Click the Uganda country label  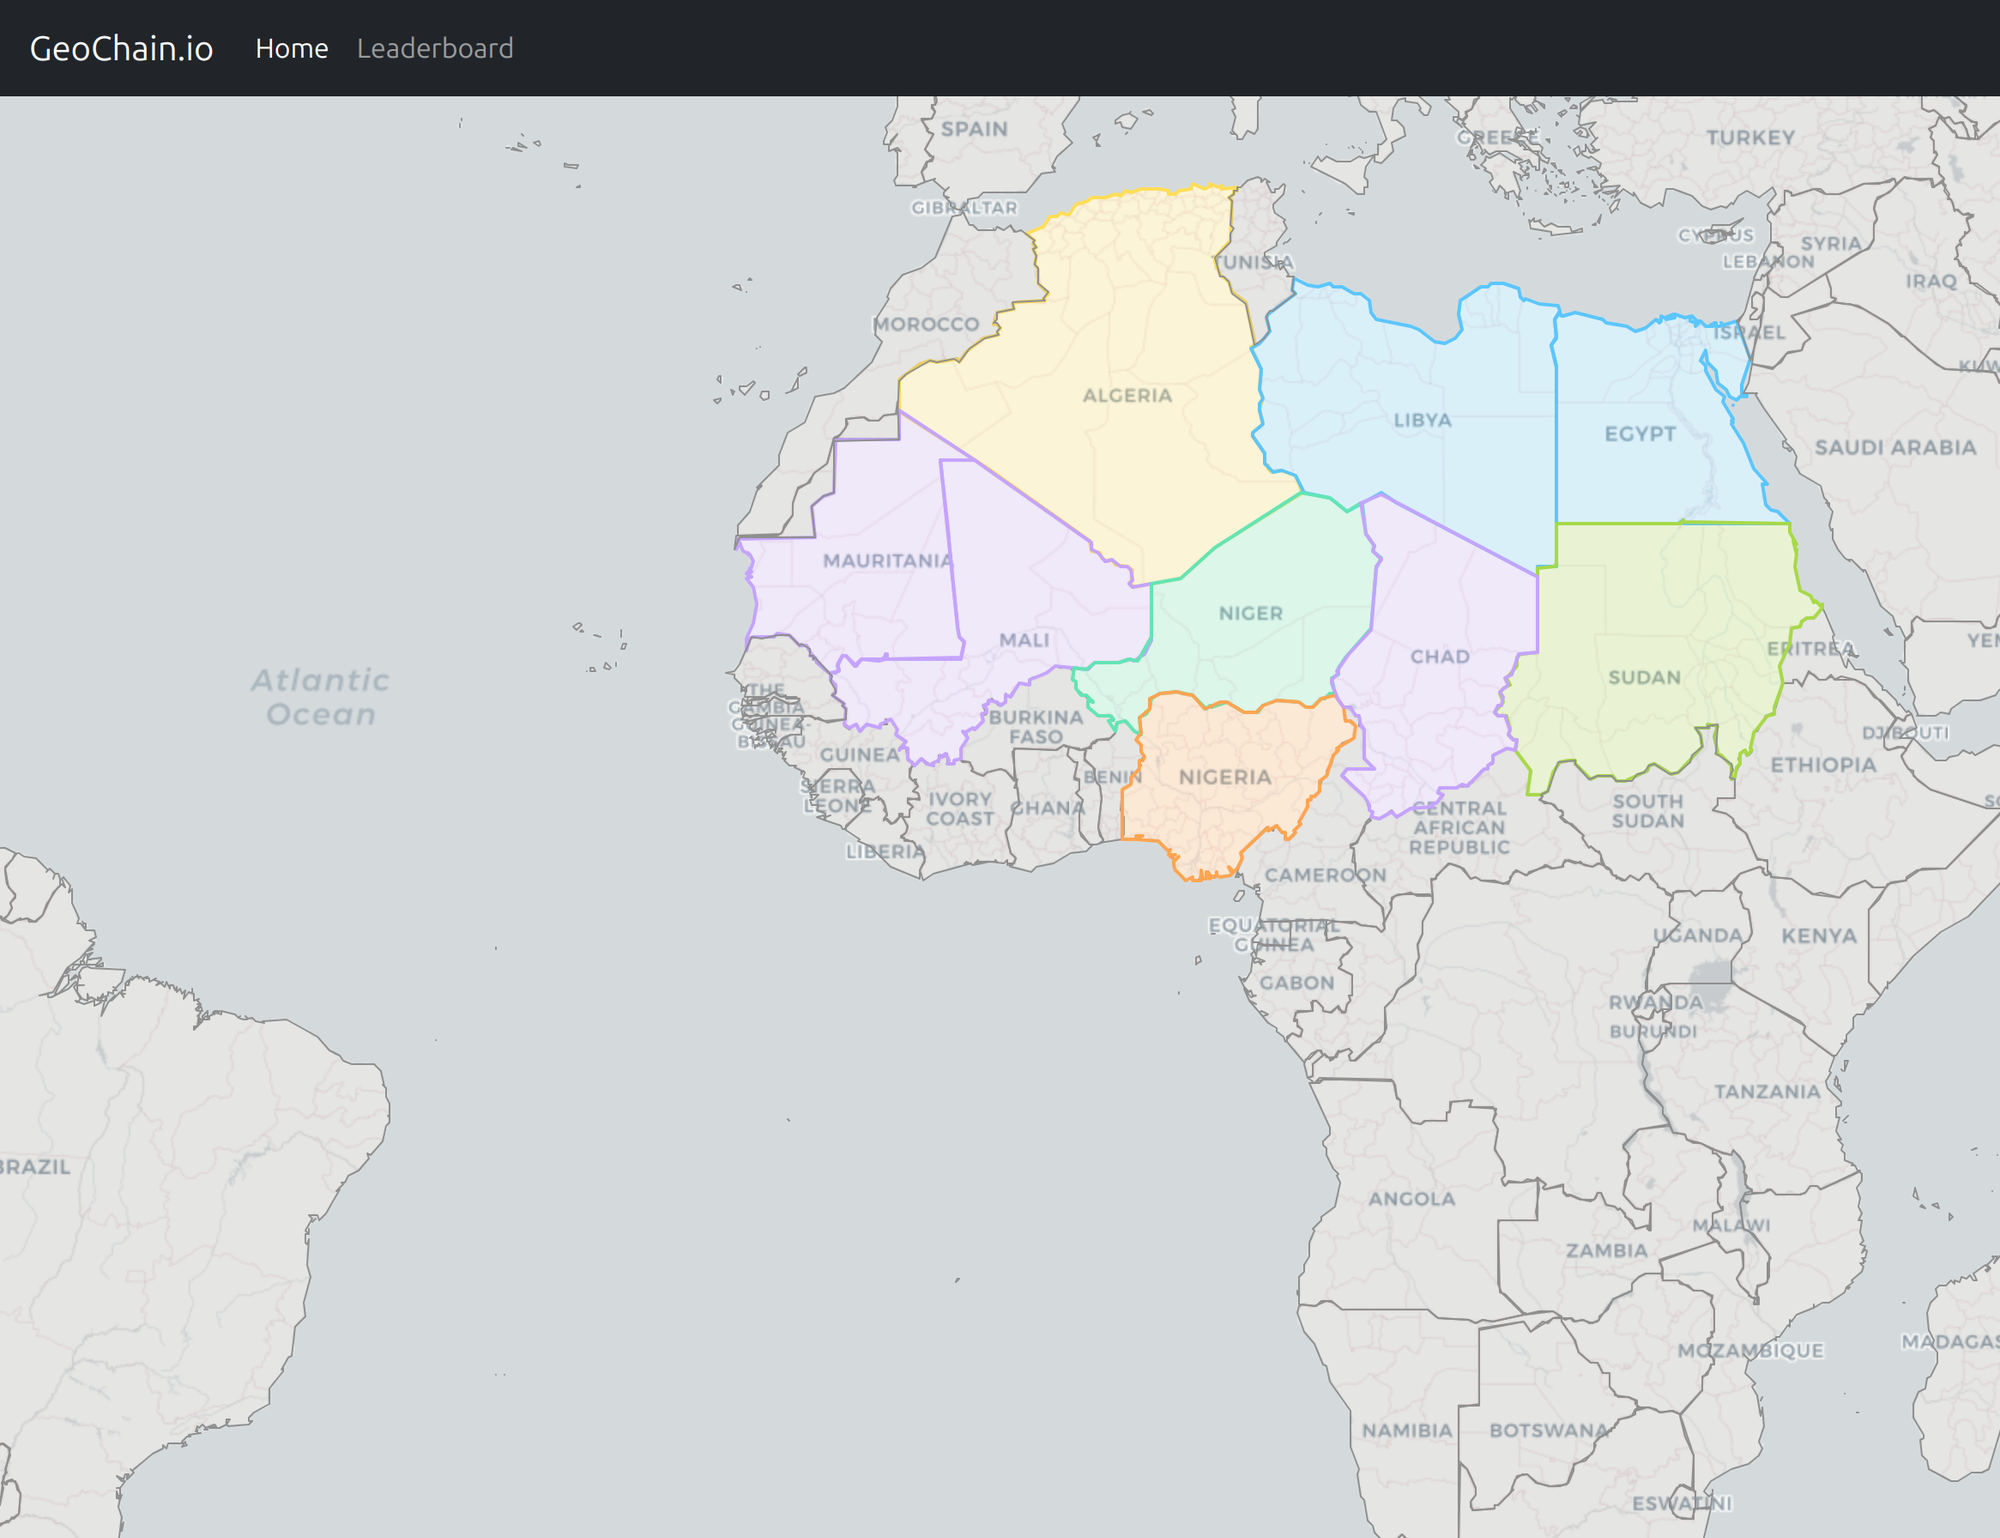(x=1697, y=935)
